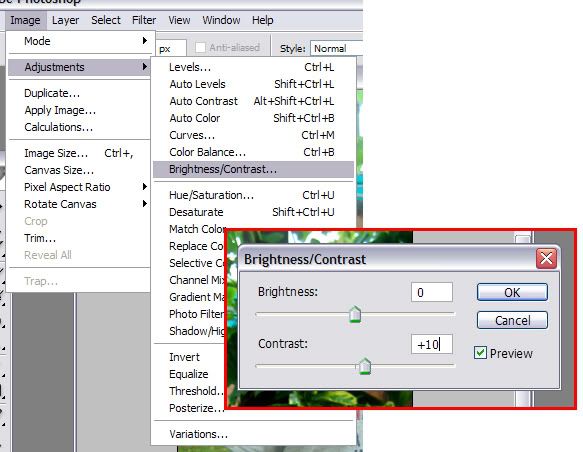The image size is (583, 452).
Task: Open the Style dropdown showing Normal
Action: (x=336, y=48)
